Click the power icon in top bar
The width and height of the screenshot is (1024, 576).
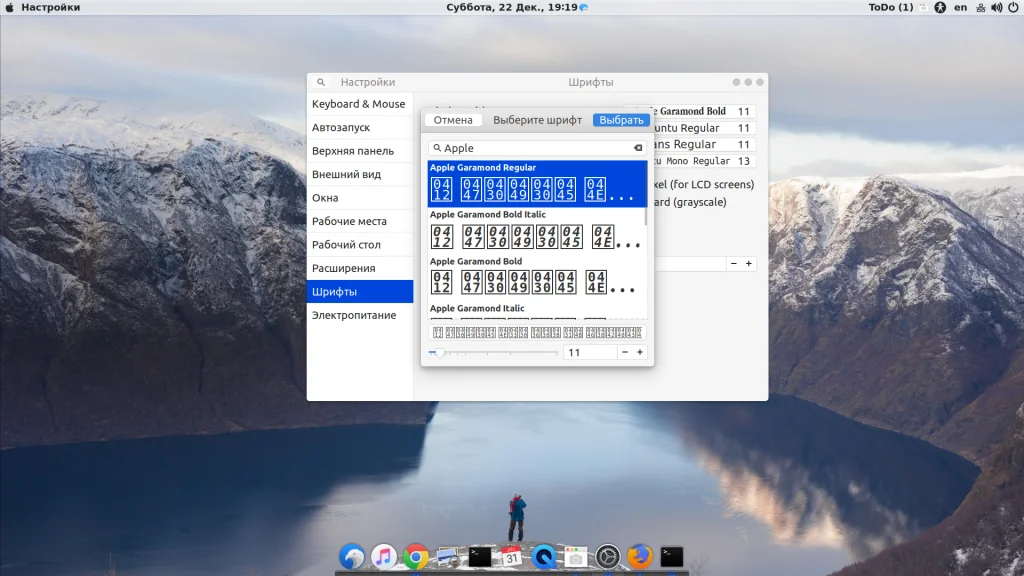click(1014, 7)
